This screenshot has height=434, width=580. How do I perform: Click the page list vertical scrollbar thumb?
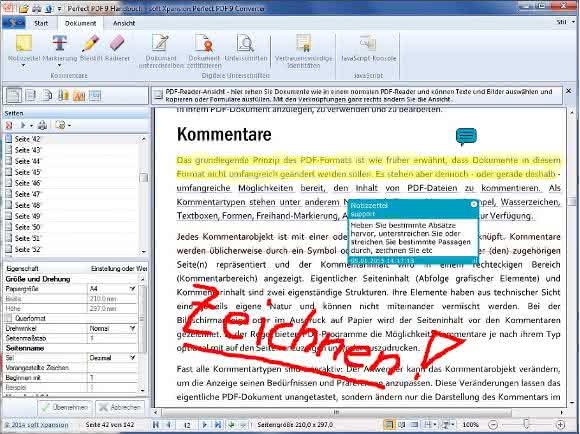[144, 178]
